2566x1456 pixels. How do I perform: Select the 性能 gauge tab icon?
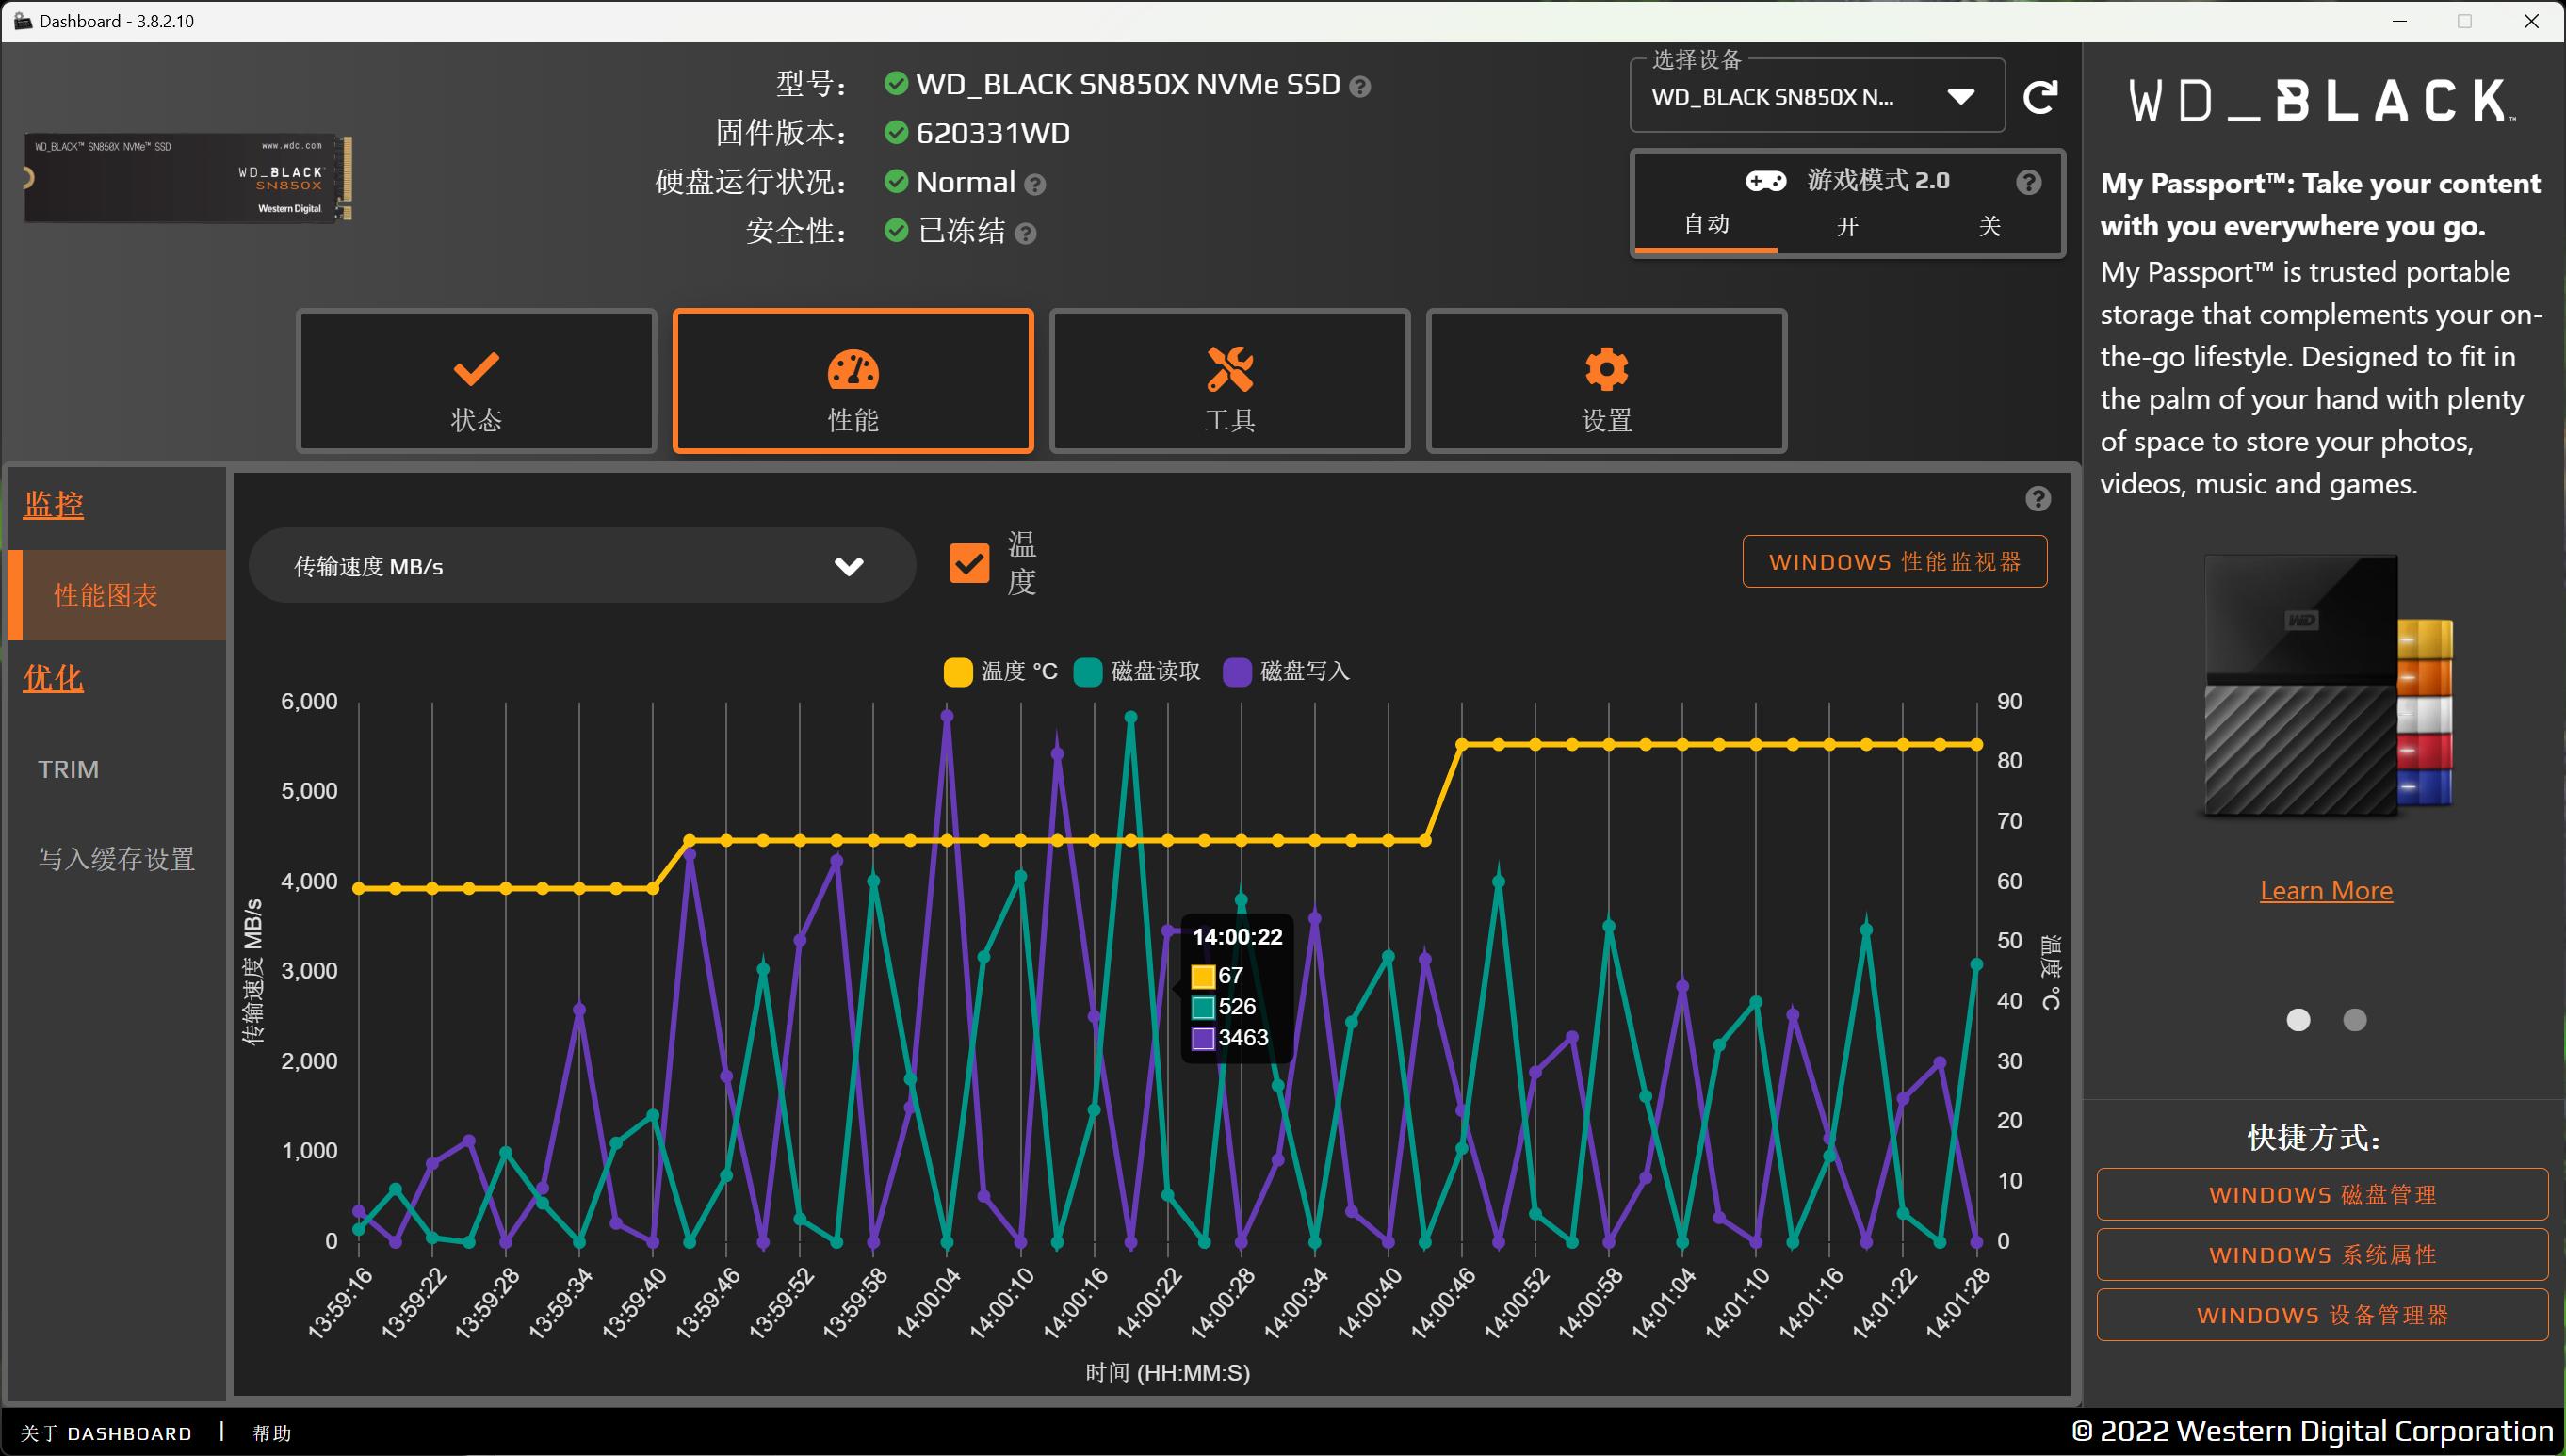pos(852,370)
